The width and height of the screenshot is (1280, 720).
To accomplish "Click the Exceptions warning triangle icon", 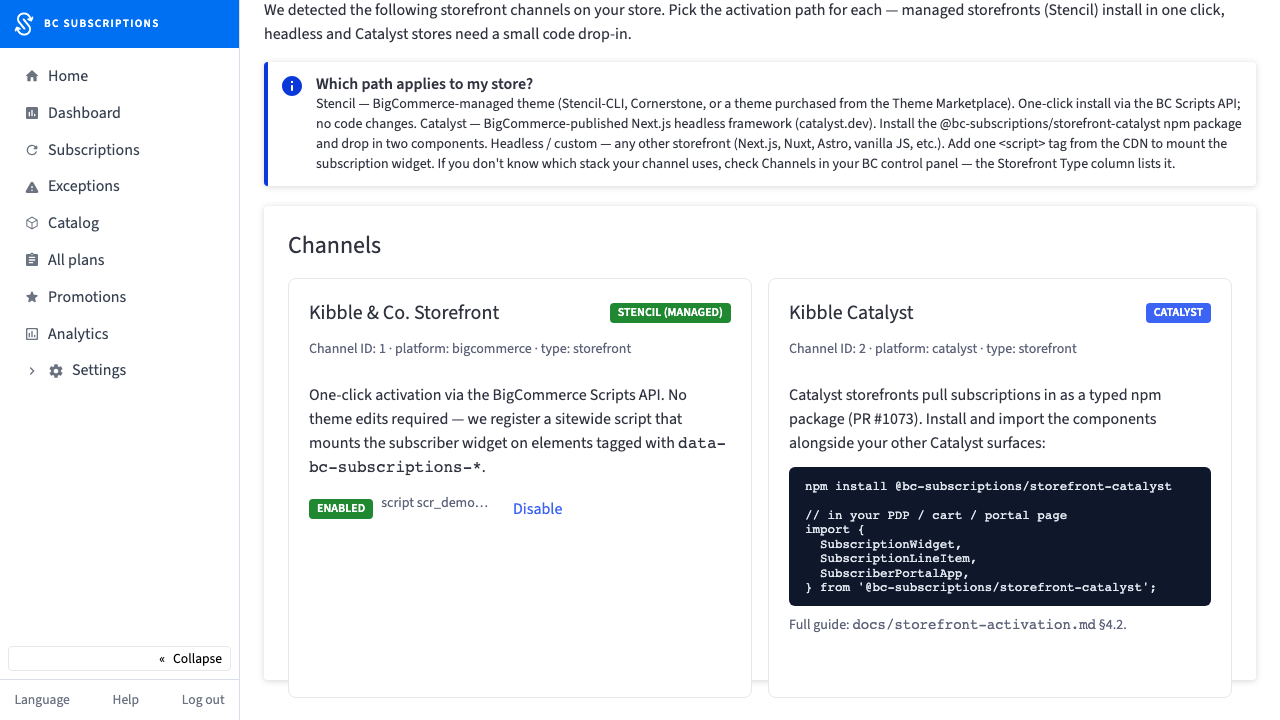I will (32, 187).
